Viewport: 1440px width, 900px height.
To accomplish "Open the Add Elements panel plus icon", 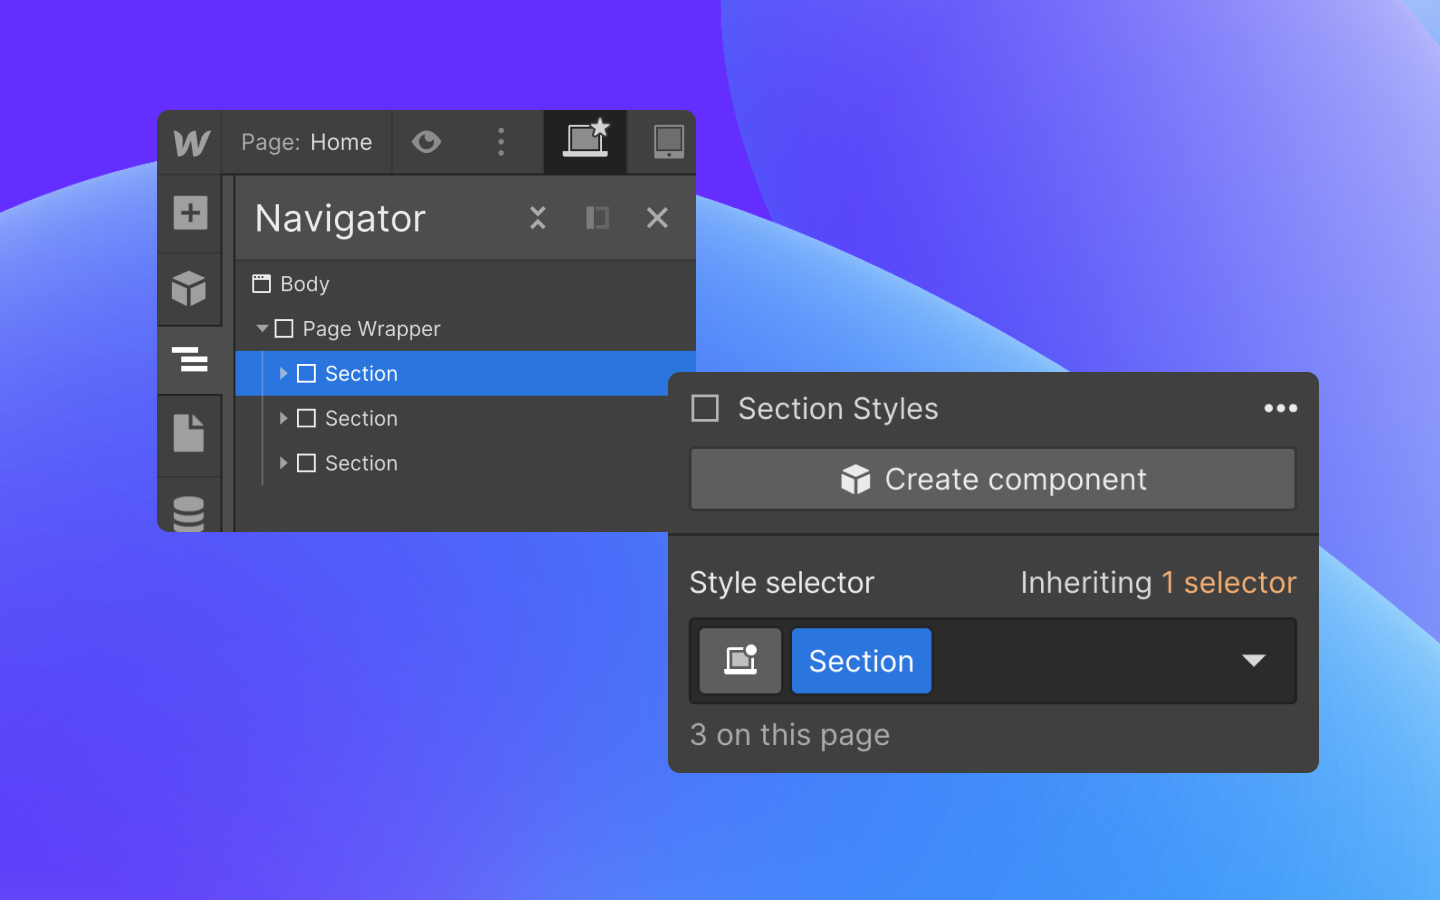I will pos(190,213).
